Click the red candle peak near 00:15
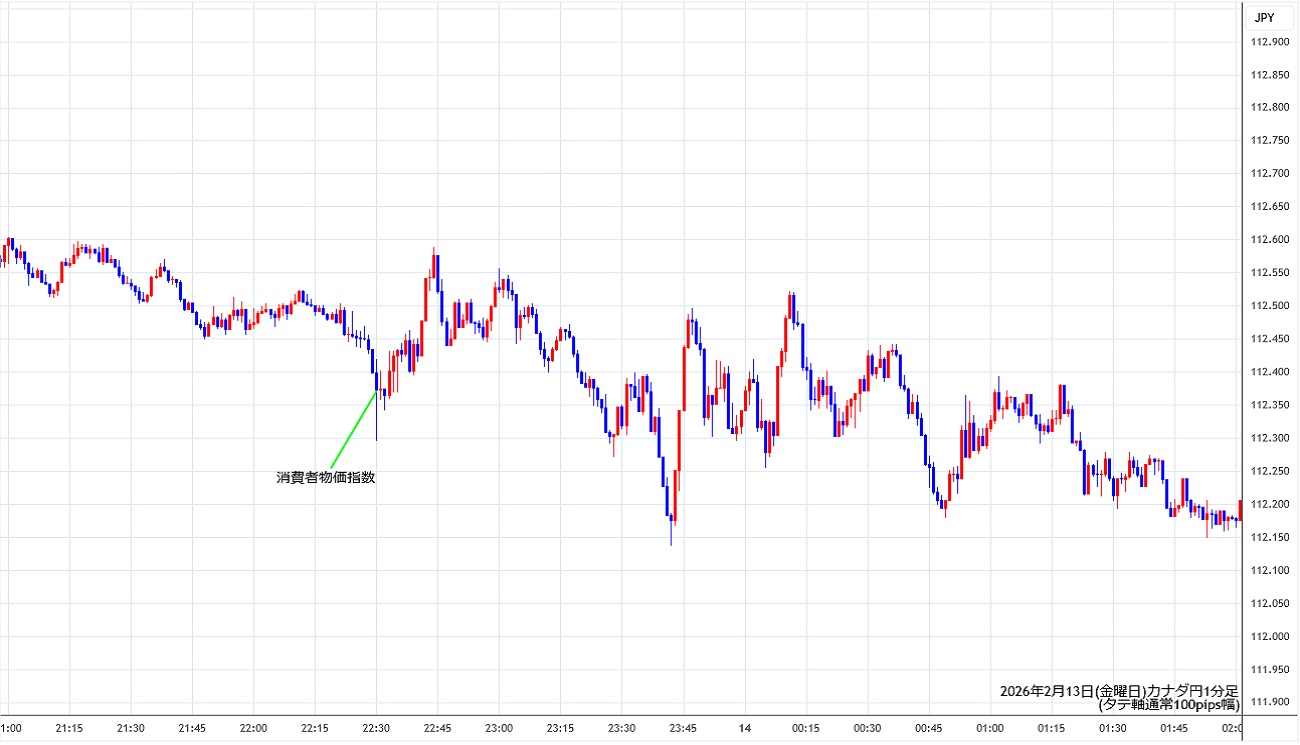 click(790, 305)
